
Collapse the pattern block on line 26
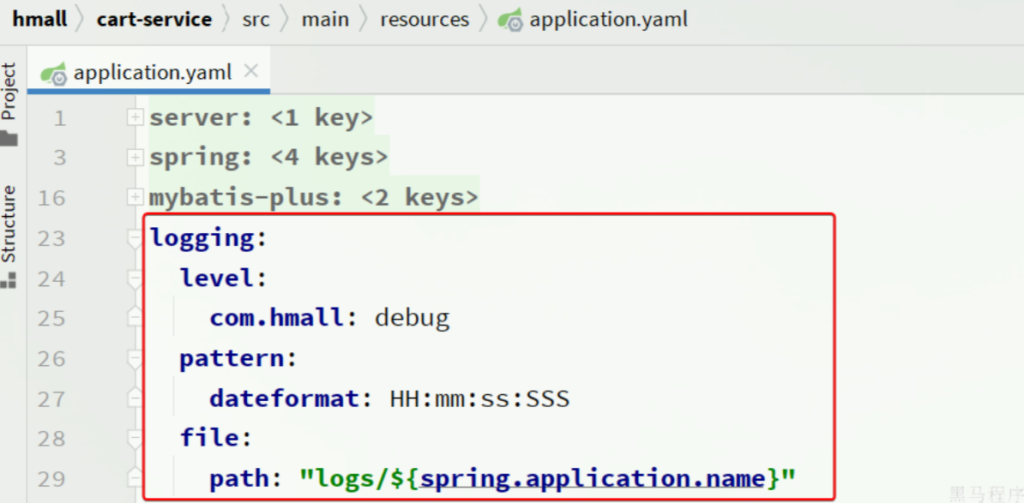pyautogui.click(x=135, y=358)
